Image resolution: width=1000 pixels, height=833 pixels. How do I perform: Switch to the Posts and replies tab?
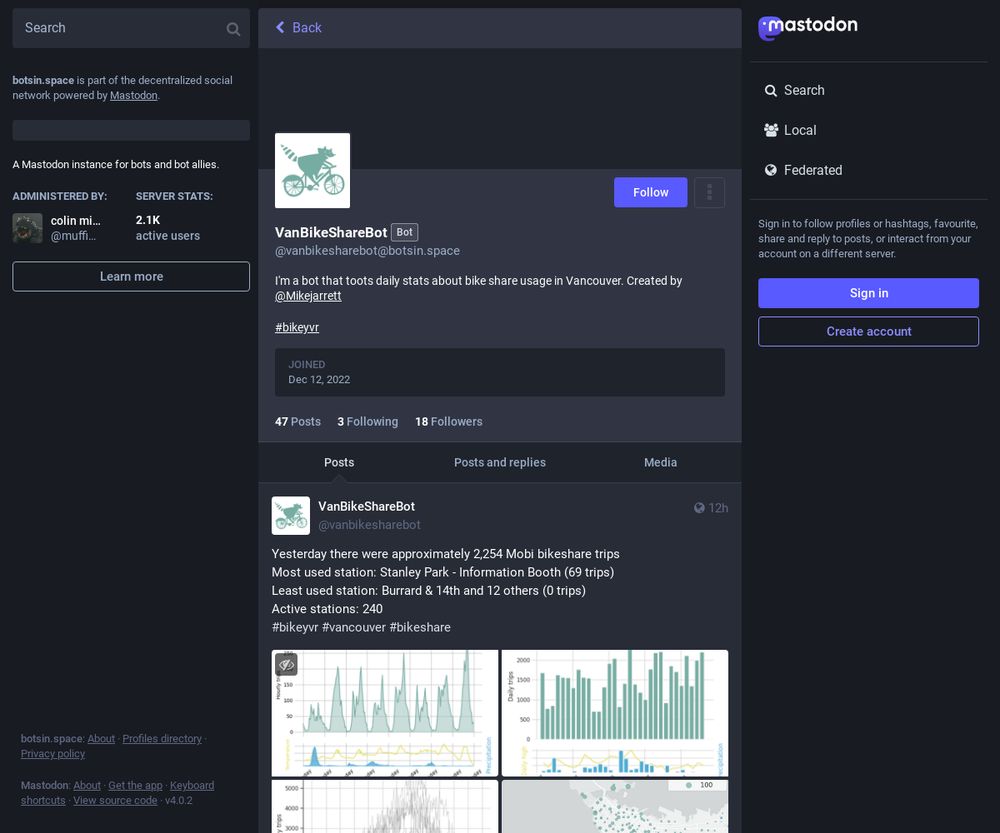[500, 462]
